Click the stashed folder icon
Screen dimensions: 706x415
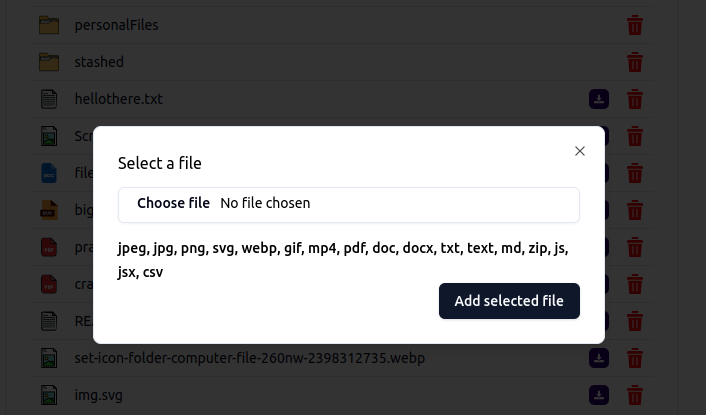click(49, 62)
